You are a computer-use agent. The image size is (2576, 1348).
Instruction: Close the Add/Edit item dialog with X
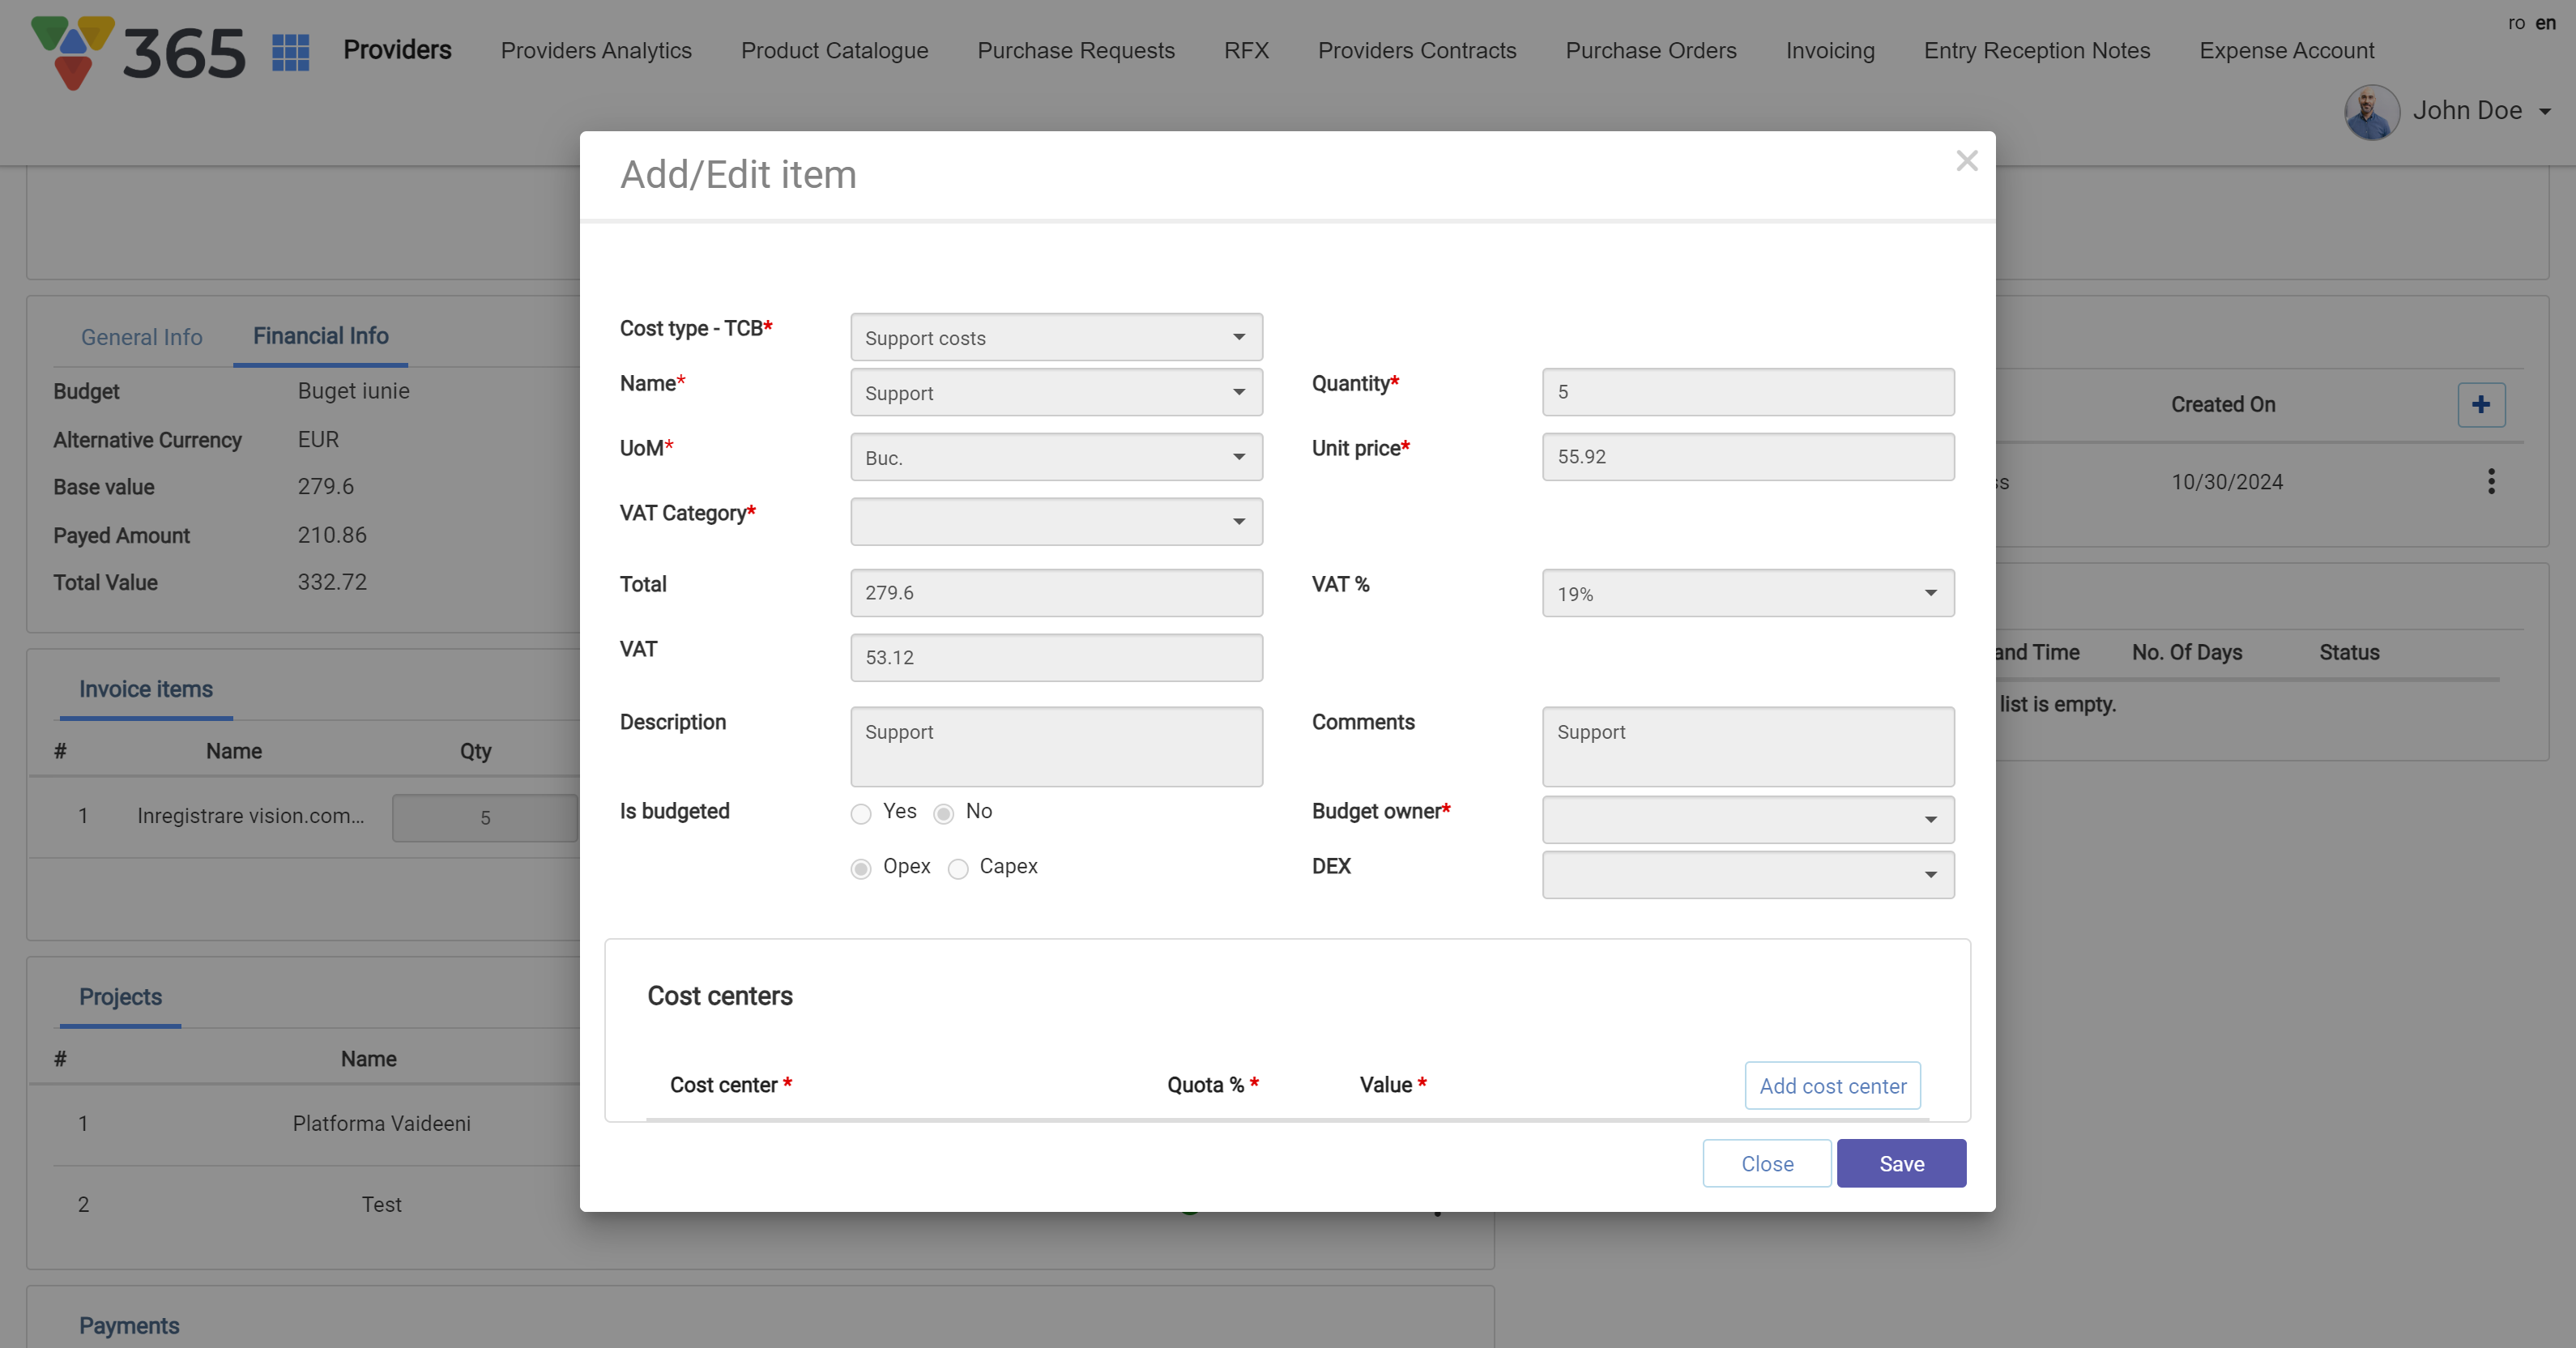pos(1966,161)
